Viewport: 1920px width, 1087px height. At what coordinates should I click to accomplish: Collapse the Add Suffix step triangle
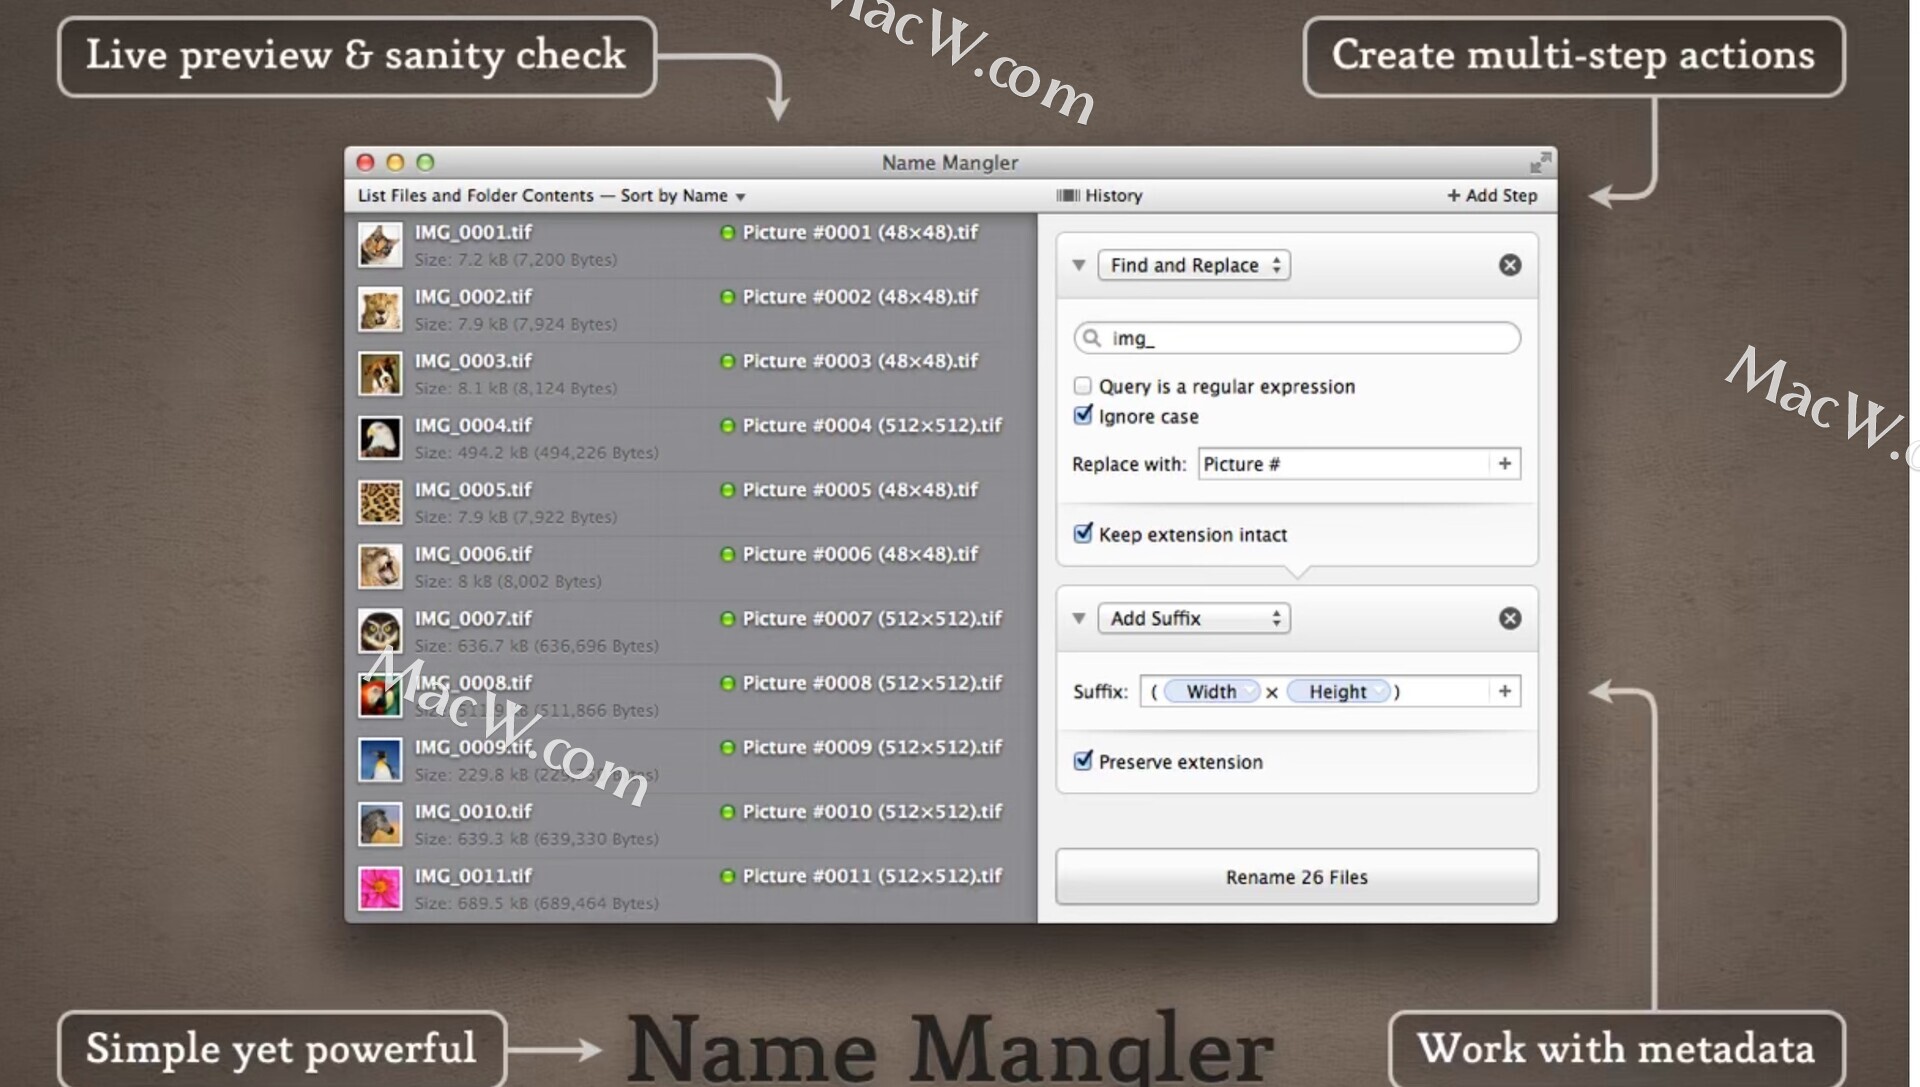click(1078, 618)
